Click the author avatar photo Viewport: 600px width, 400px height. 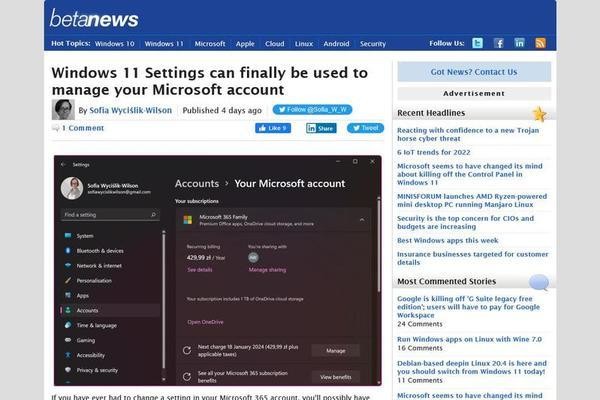pos(63,109)
